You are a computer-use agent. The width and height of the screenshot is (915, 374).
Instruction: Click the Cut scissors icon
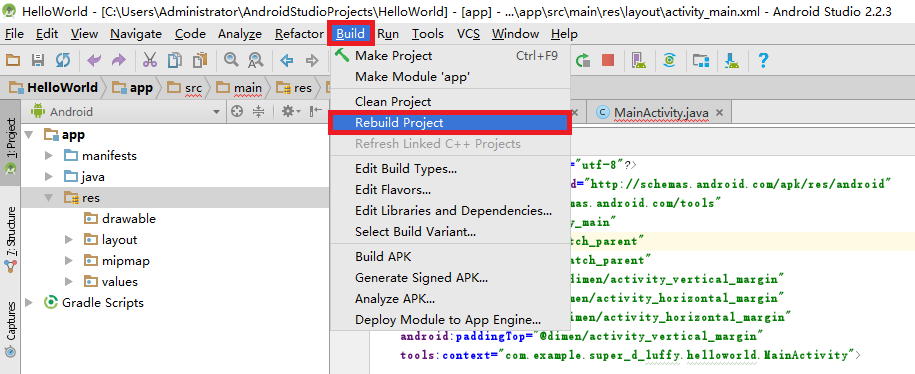click(x=150, y=60)
